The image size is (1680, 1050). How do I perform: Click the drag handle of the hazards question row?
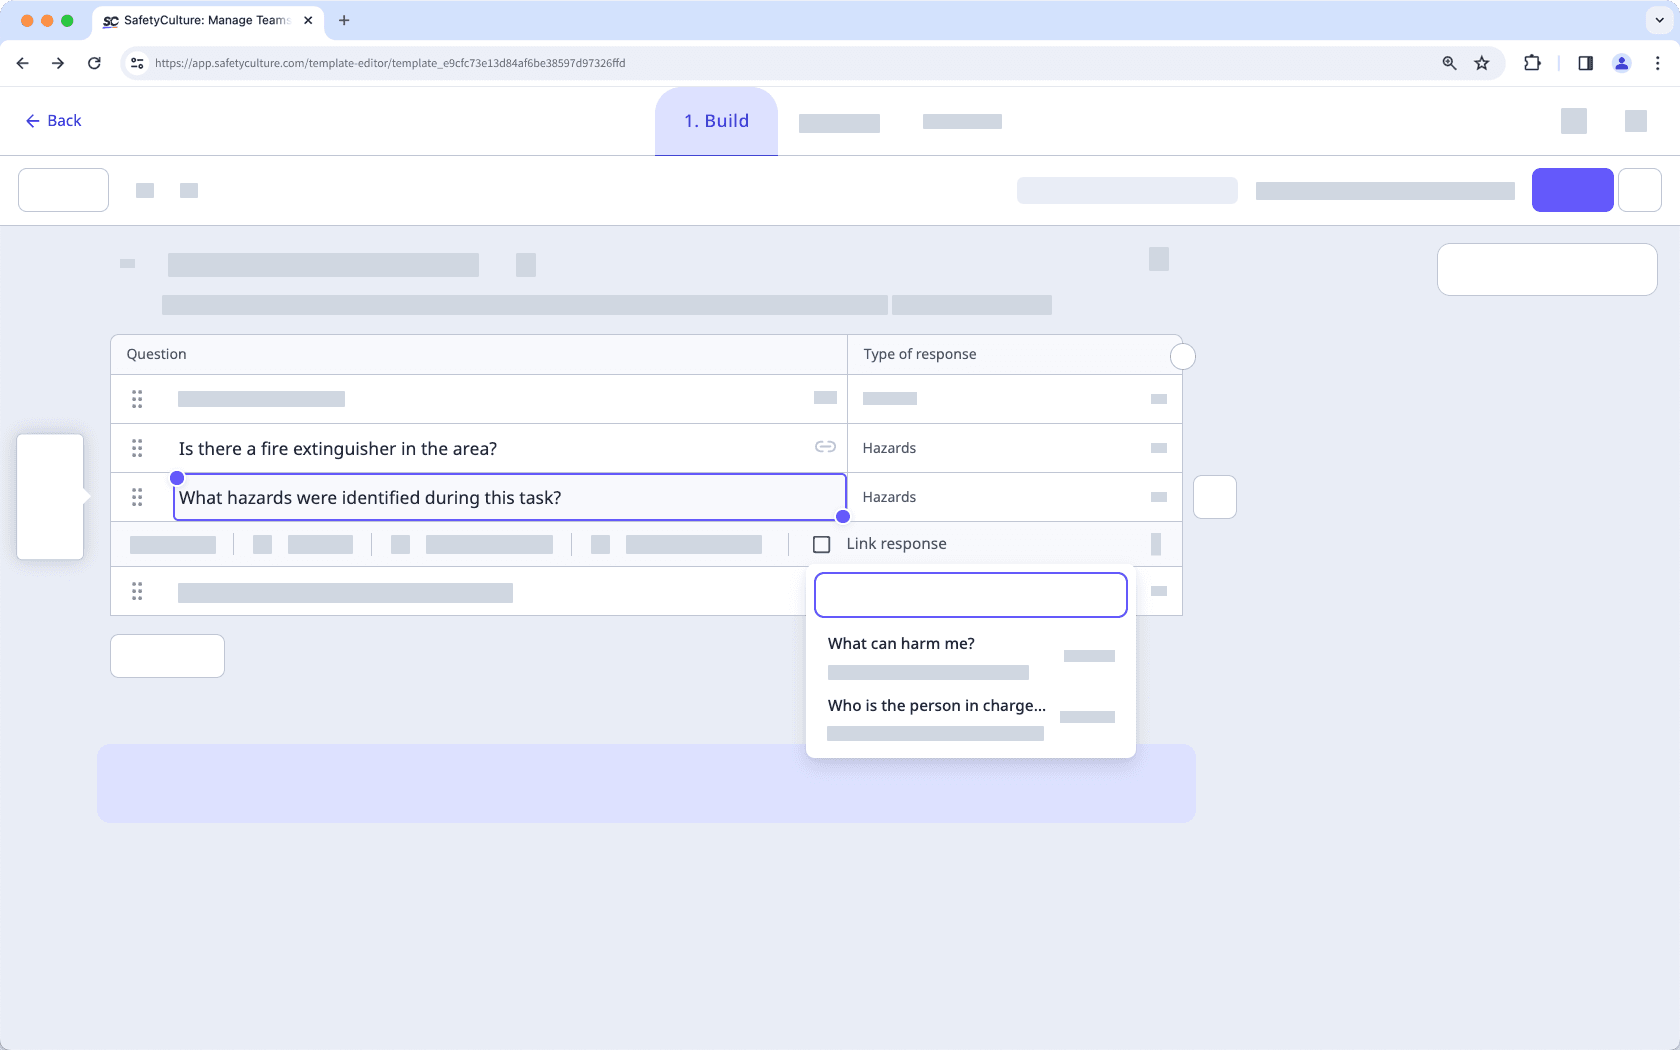pyautogui.click(x=137, y=497)
